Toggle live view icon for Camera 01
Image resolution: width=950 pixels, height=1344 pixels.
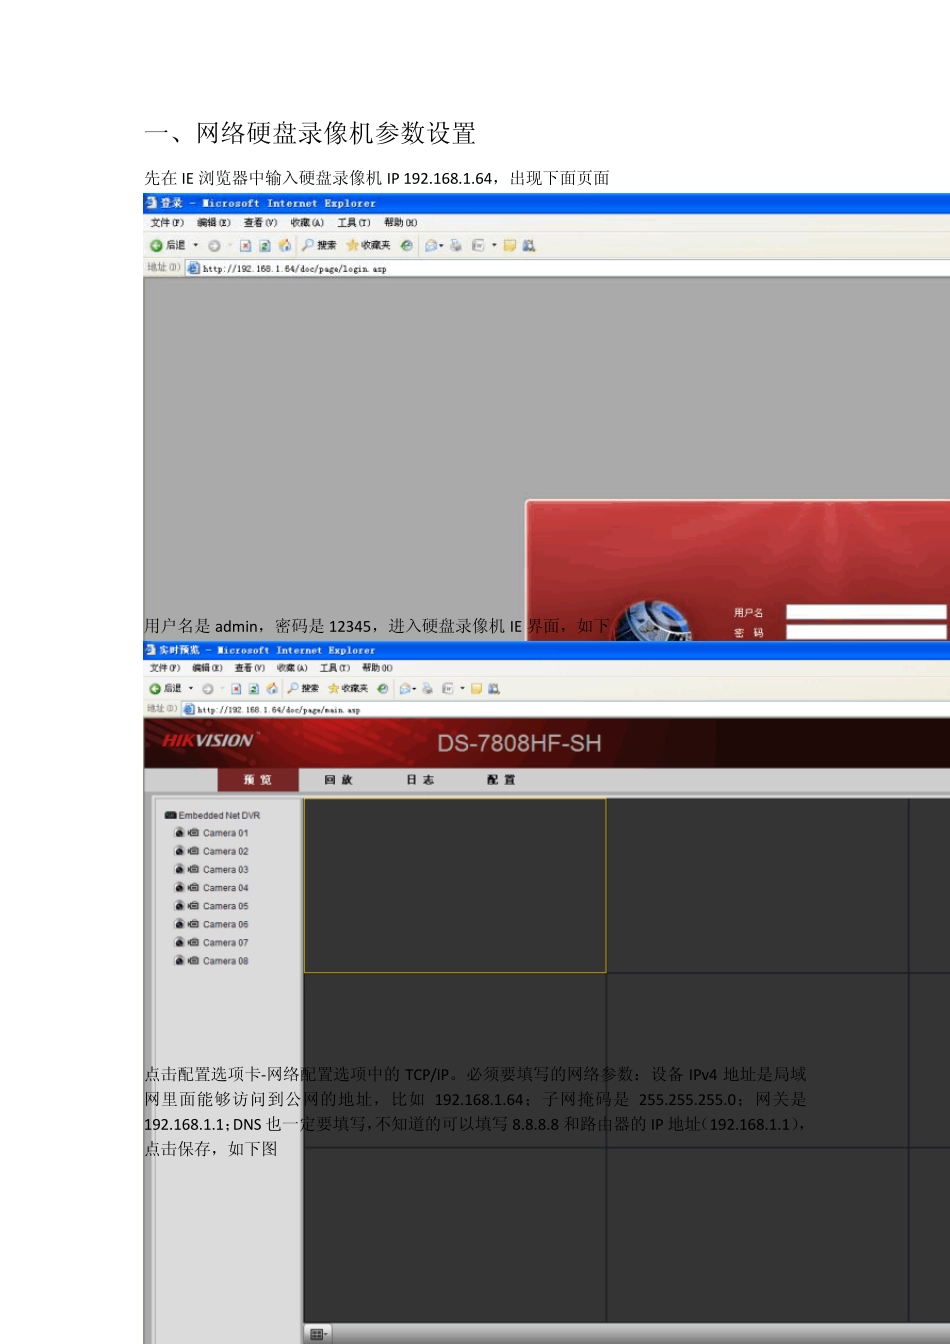point(180,833)
